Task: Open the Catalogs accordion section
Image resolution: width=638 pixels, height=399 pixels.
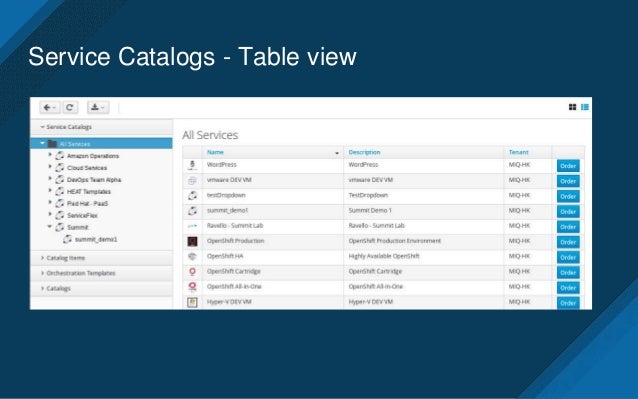Action: [x=102, y=288]
